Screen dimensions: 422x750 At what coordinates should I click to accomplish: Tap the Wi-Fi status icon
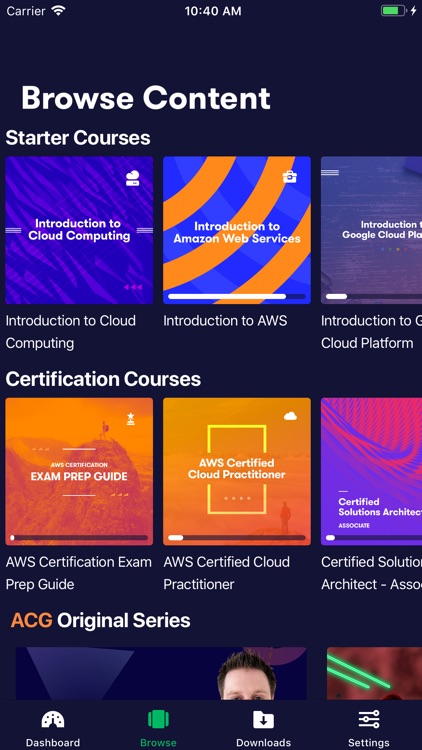tap(58, 11)
